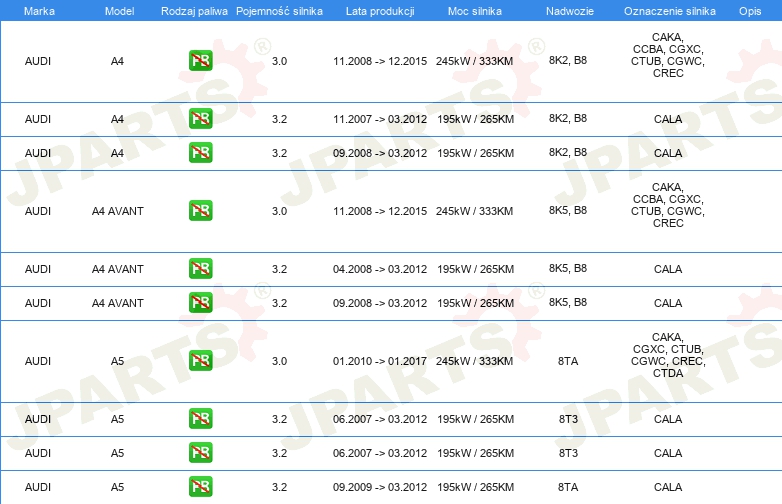Viewport: 782px width, 504px height.
Task: Click 245kW / 333KM in the A5 row
Action: tap(474, 361)
